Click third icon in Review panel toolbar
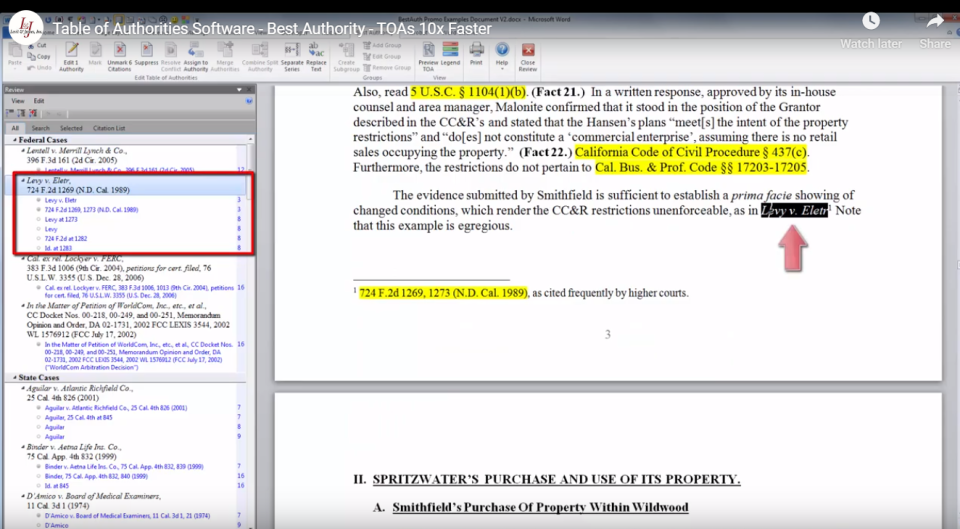 [x=33, y=114]
